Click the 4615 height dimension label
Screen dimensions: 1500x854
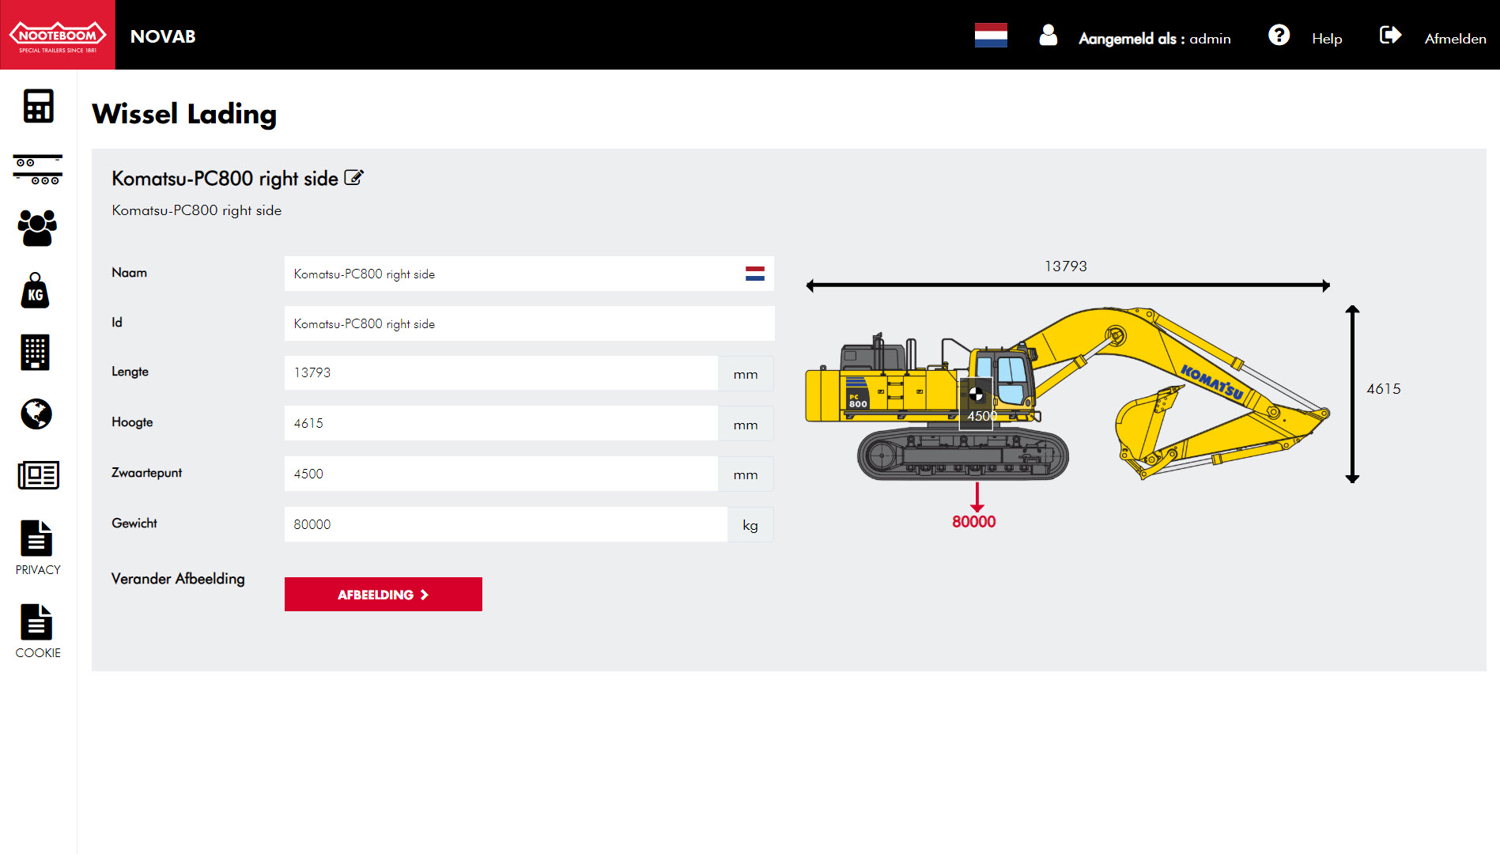(1384, 389)
